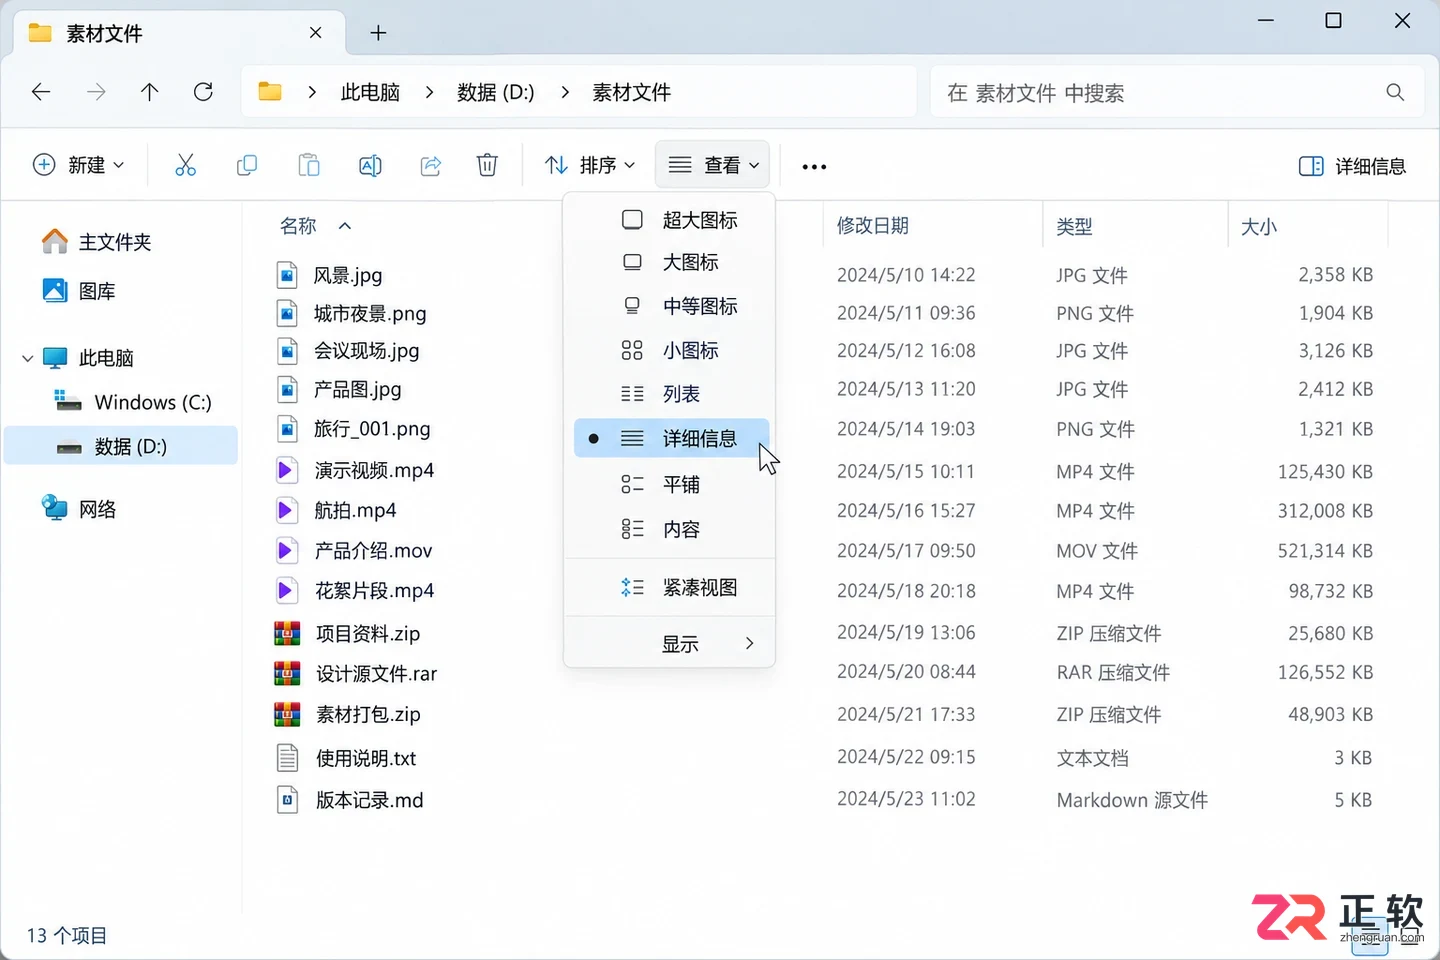This screenshot has width=1440, height=960.
Task: Select 详细信息 view in dropdown menu
Action: pyautogui.click(x=669, y=438)
